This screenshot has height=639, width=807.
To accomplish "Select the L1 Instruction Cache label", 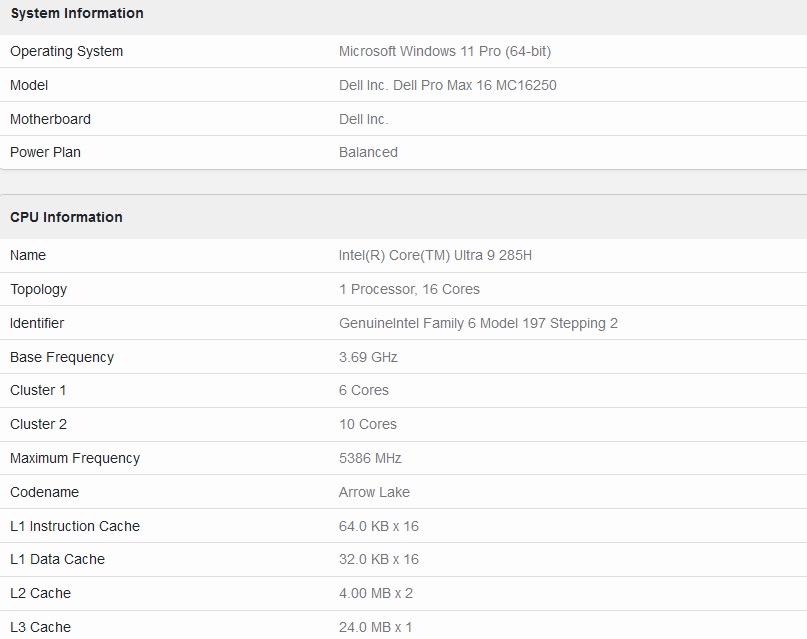I will (x=75, y=526).
